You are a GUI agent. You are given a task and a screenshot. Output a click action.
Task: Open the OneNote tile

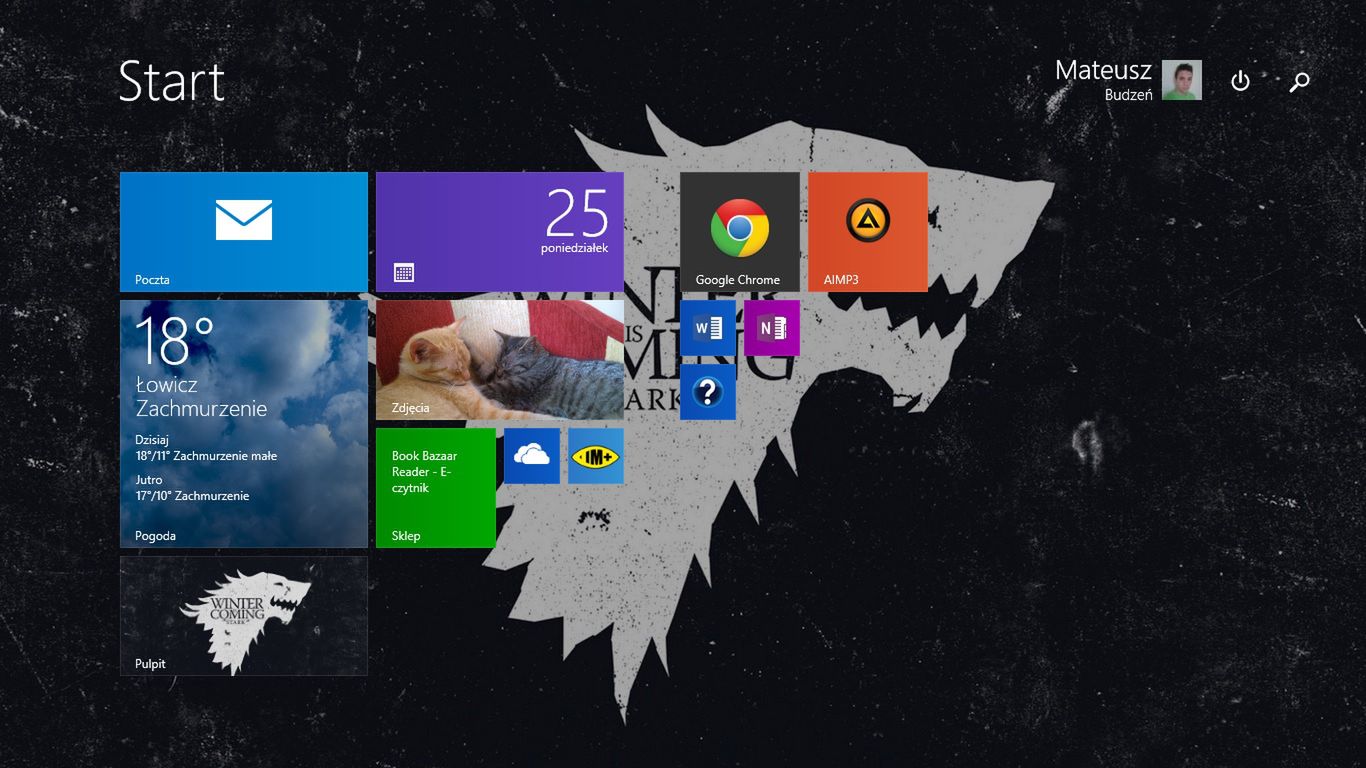(x=772, y=328)
